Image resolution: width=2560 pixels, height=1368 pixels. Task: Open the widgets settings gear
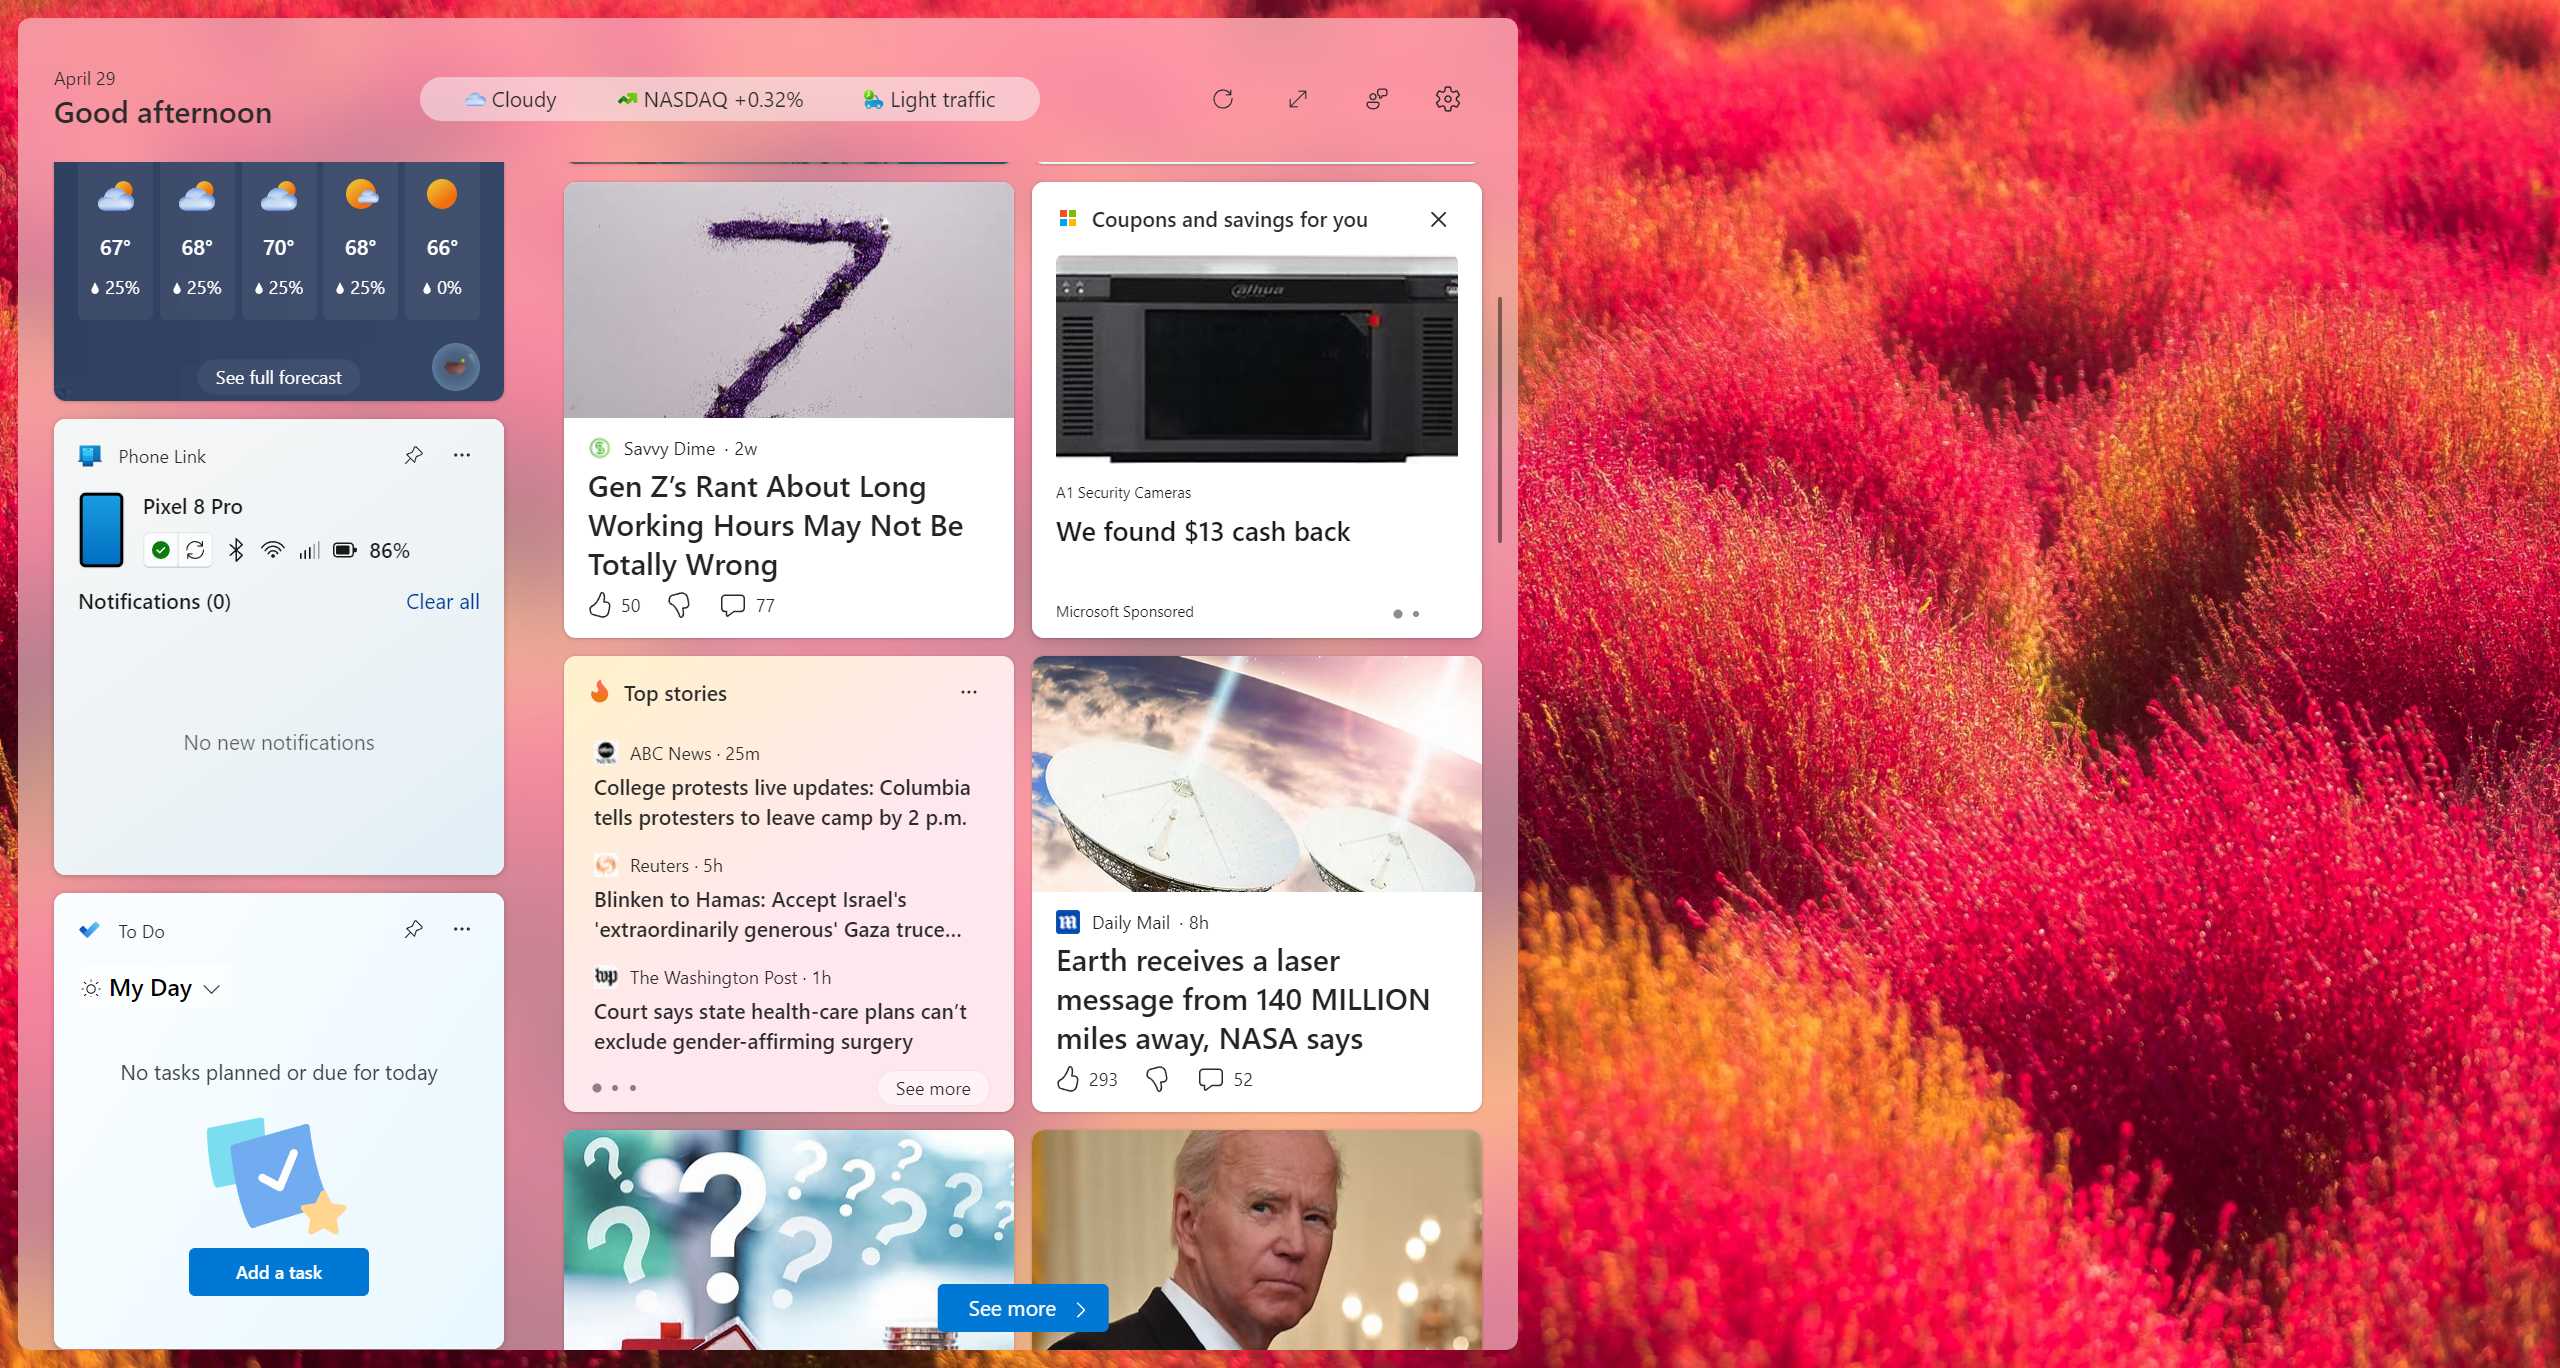(x=1447, y=99)
